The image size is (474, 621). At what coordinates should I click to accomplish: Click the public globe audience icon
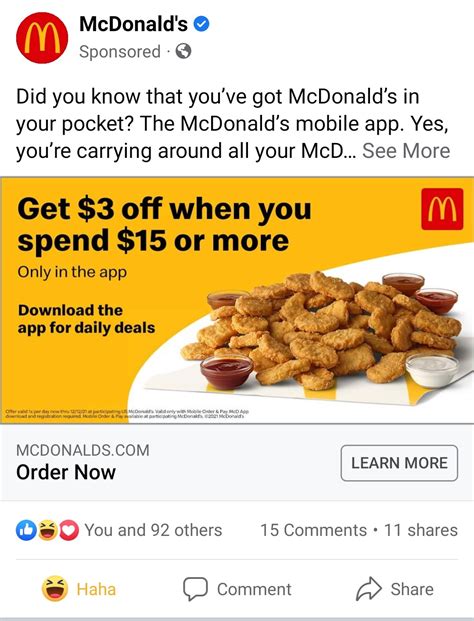tap(183, 51)
